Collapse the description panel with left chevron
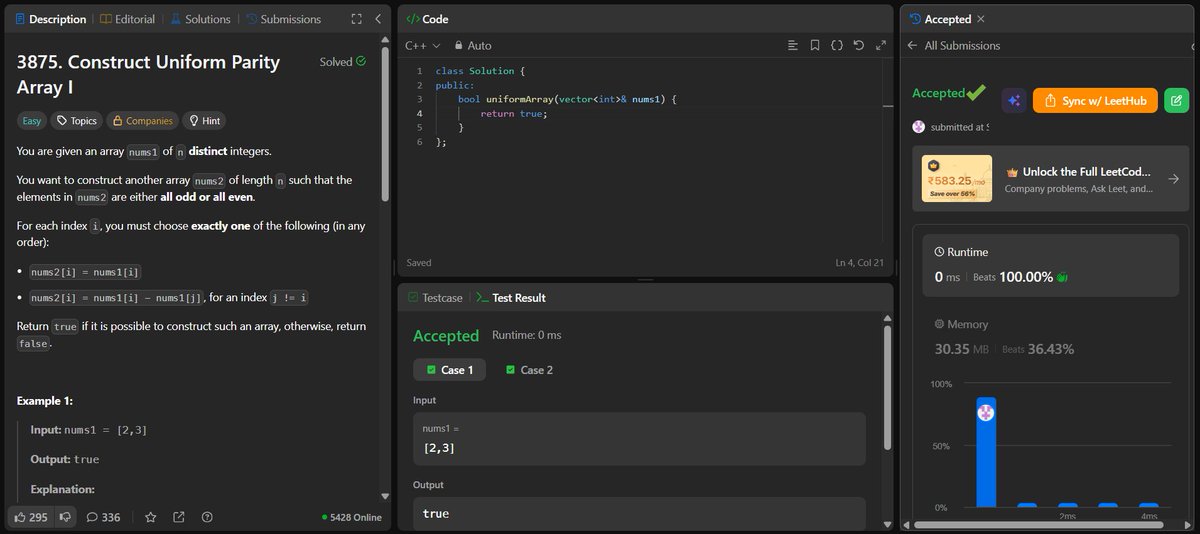Screen dimensions: 1200x534 click(378, 19)
